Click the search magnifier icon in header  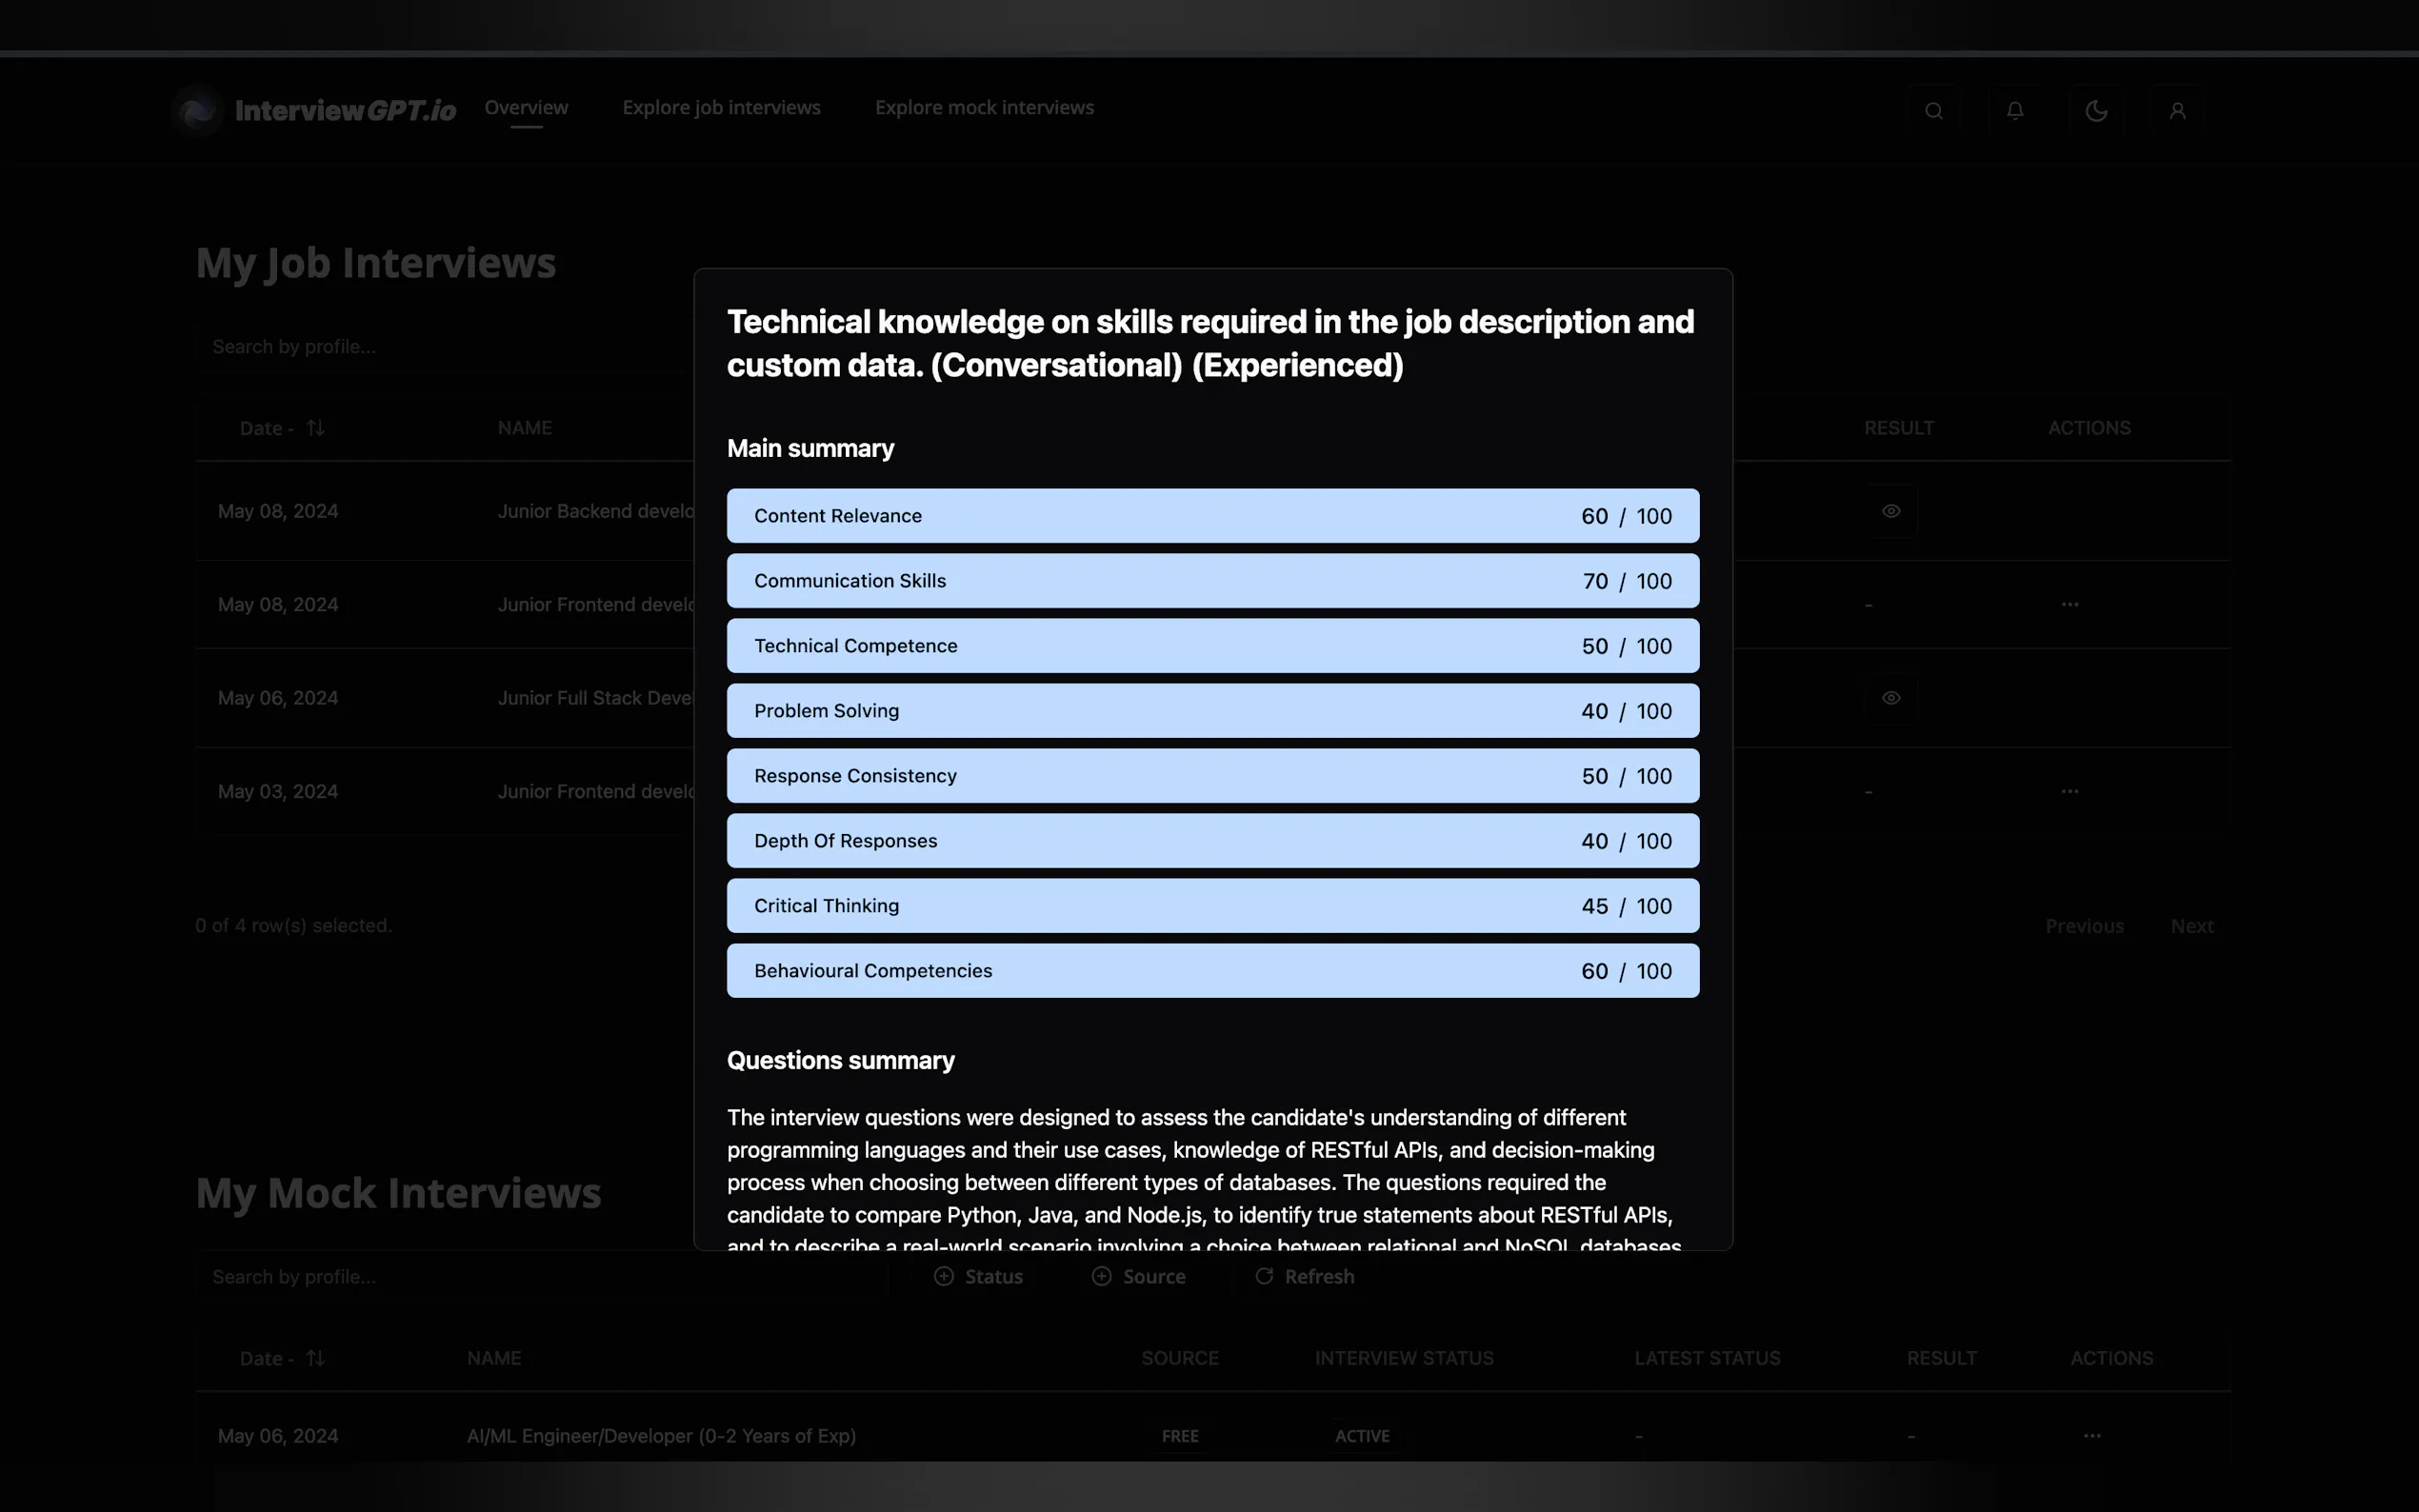pyautogui.click(x=1933, y=111)
